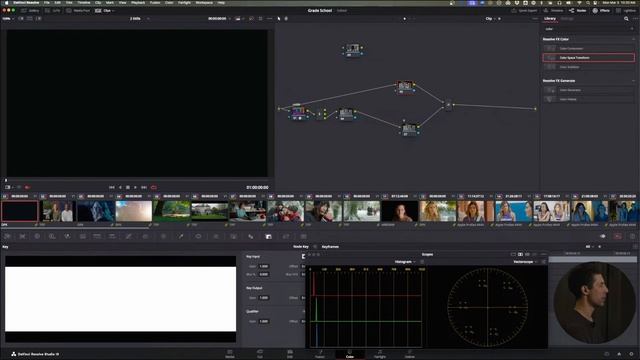Stop playback in the viewer

128,187
